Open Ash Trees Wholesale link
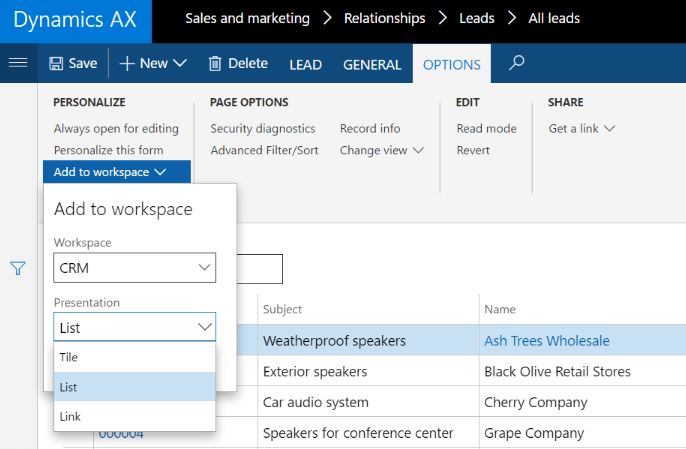Viewport: 686px width, 449px height. 546,341
